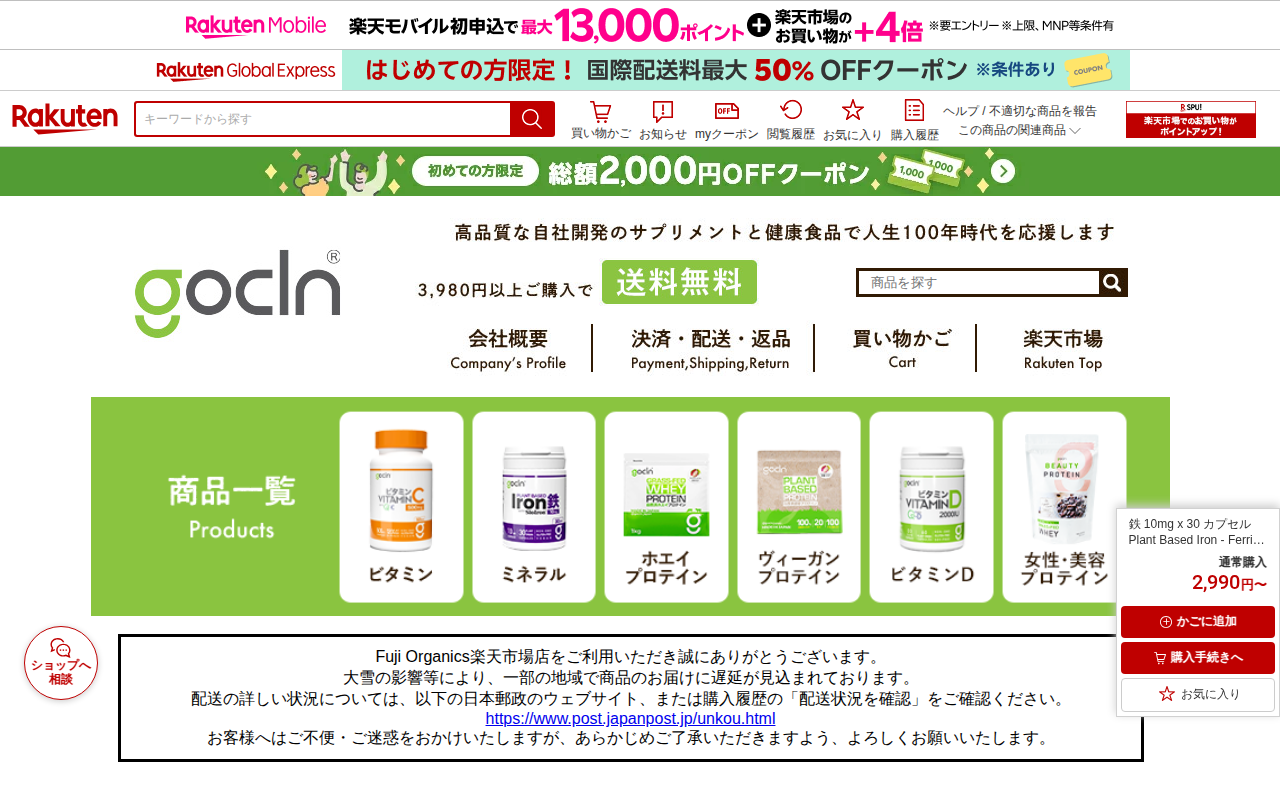Screen dimensions: 1280x800
Task: Go to 楽天市場 Rakuten Top menu
Action: pos(1063,349)
